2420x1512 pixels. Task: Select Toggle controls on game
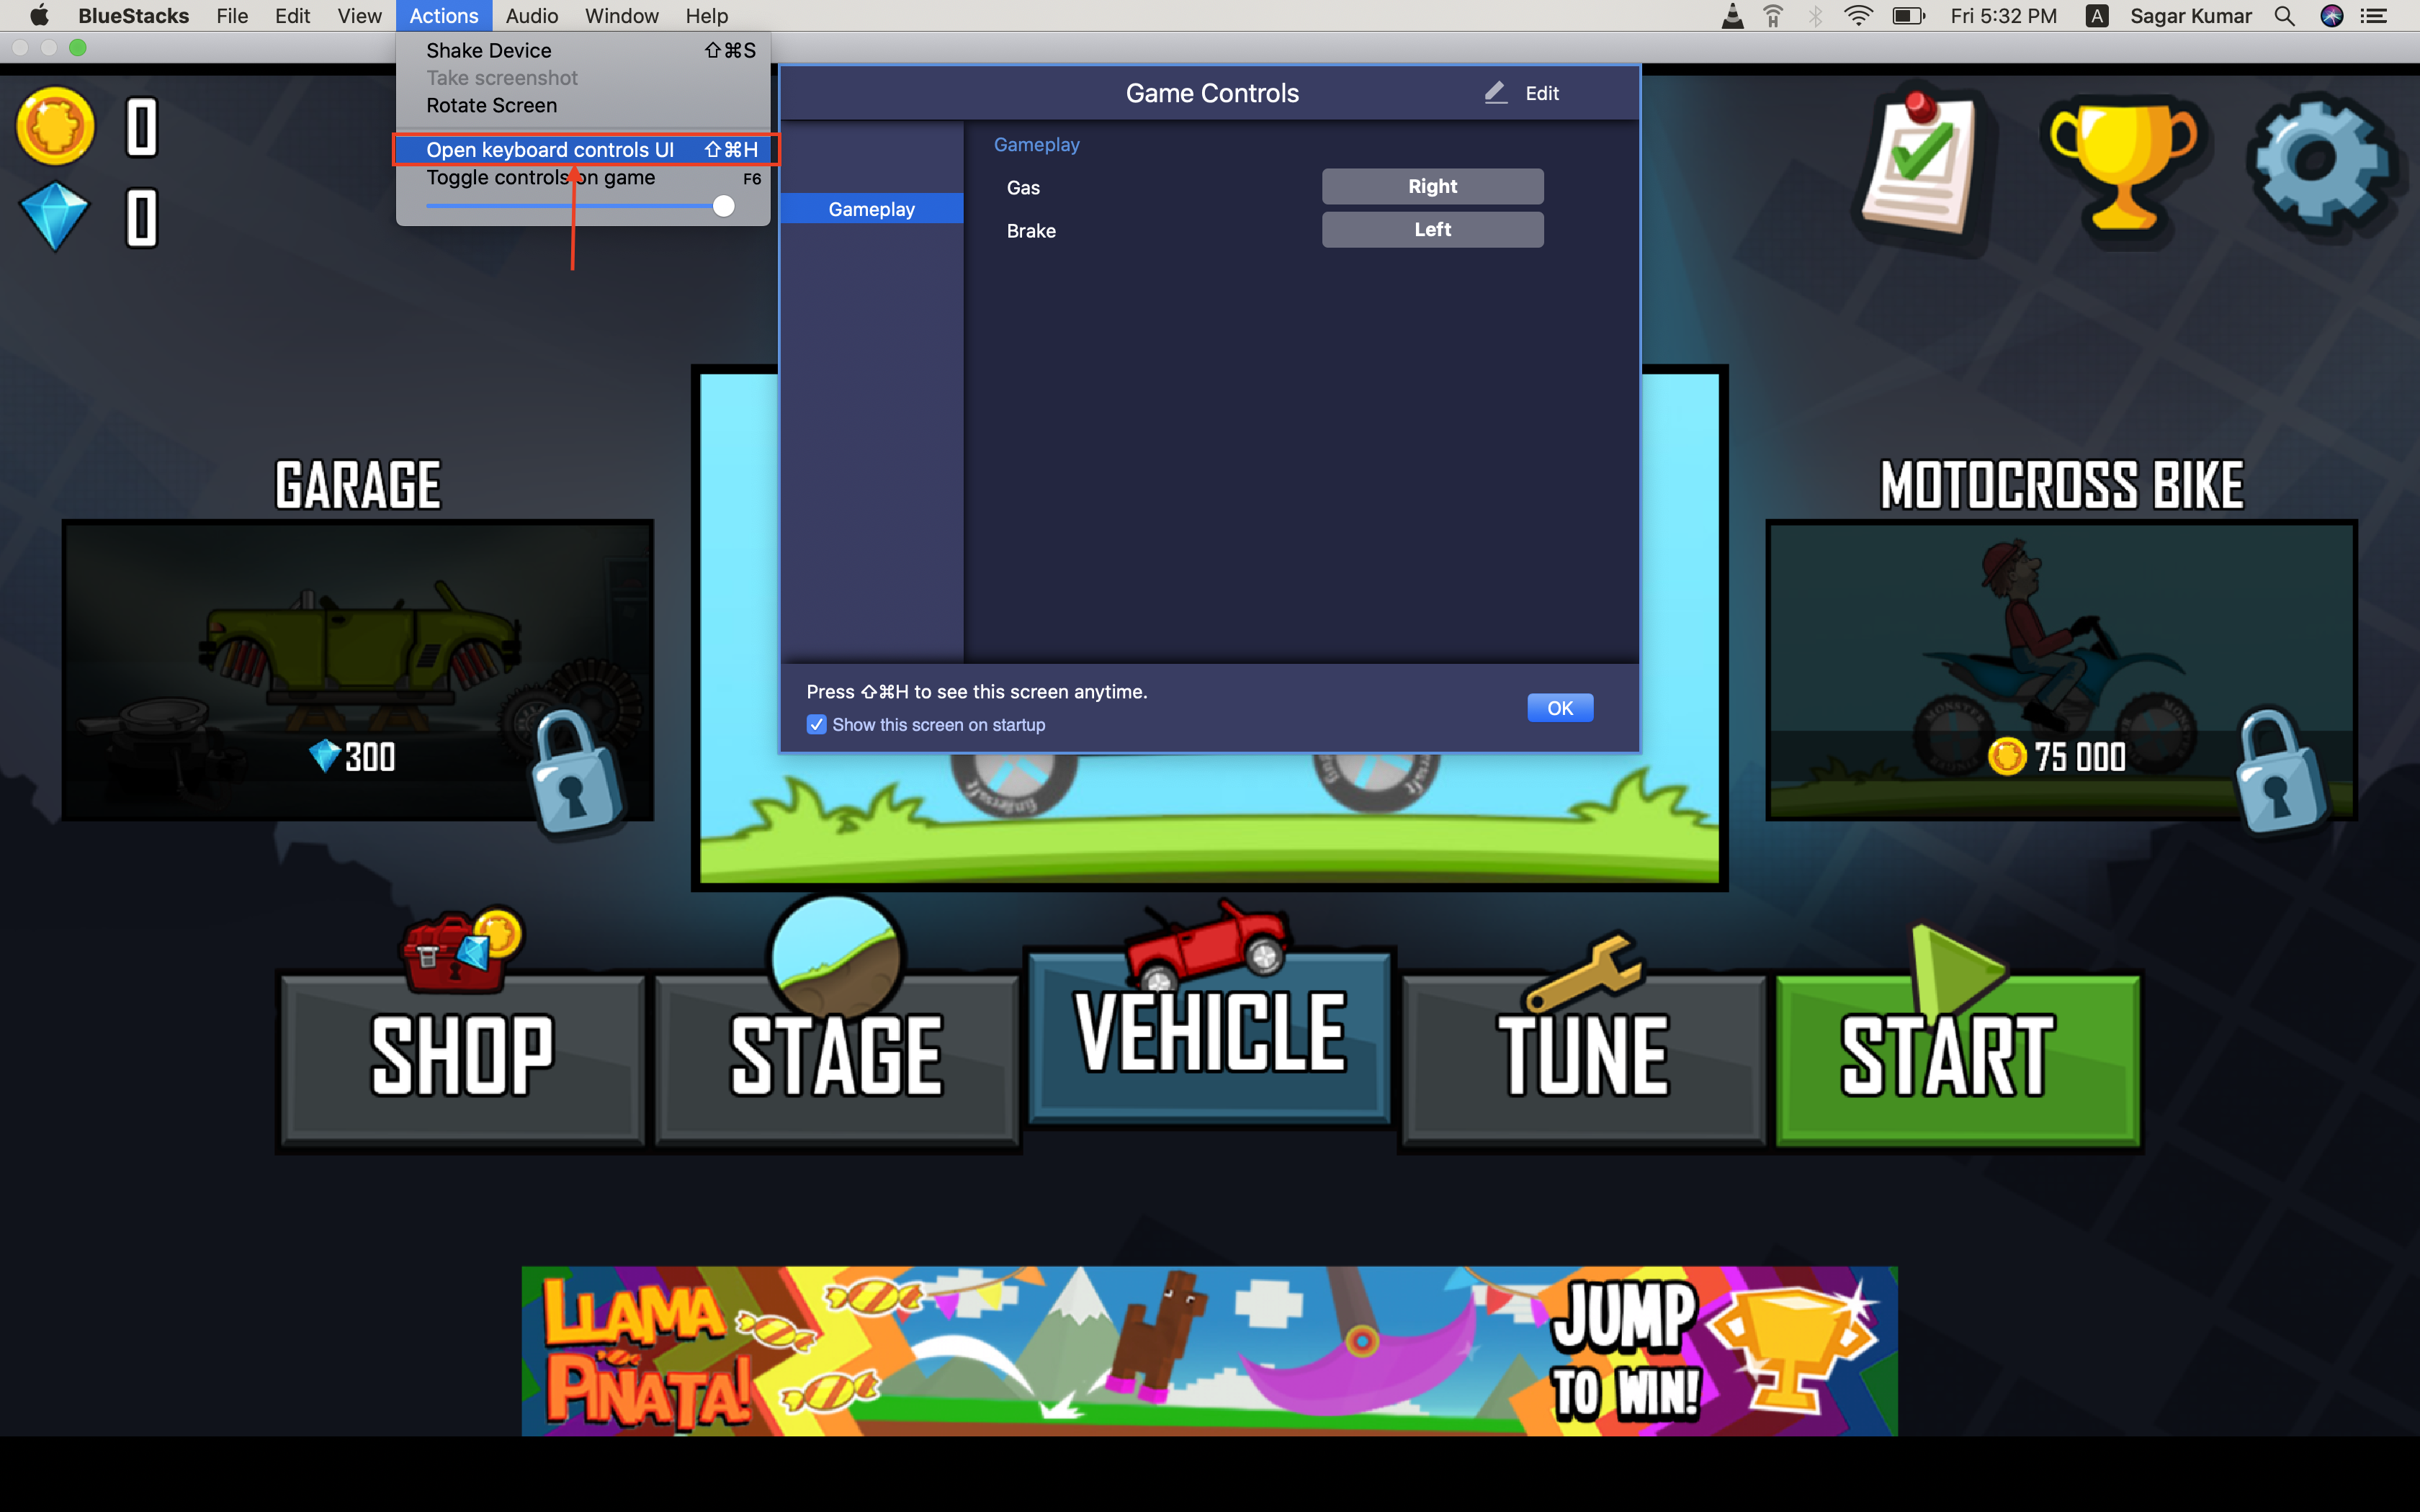pyautogui.click(x=583, y=177)
